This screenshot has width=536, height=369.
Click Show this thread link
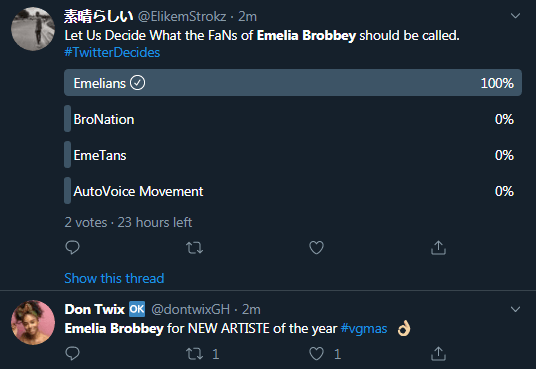click(x=114, y=278)
